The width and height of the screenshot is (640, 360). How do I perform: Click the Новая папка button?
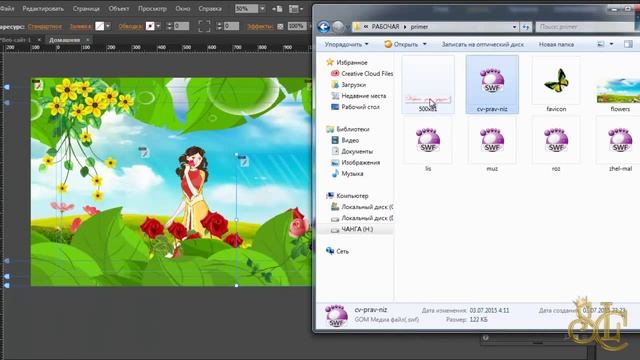[556, 44]
